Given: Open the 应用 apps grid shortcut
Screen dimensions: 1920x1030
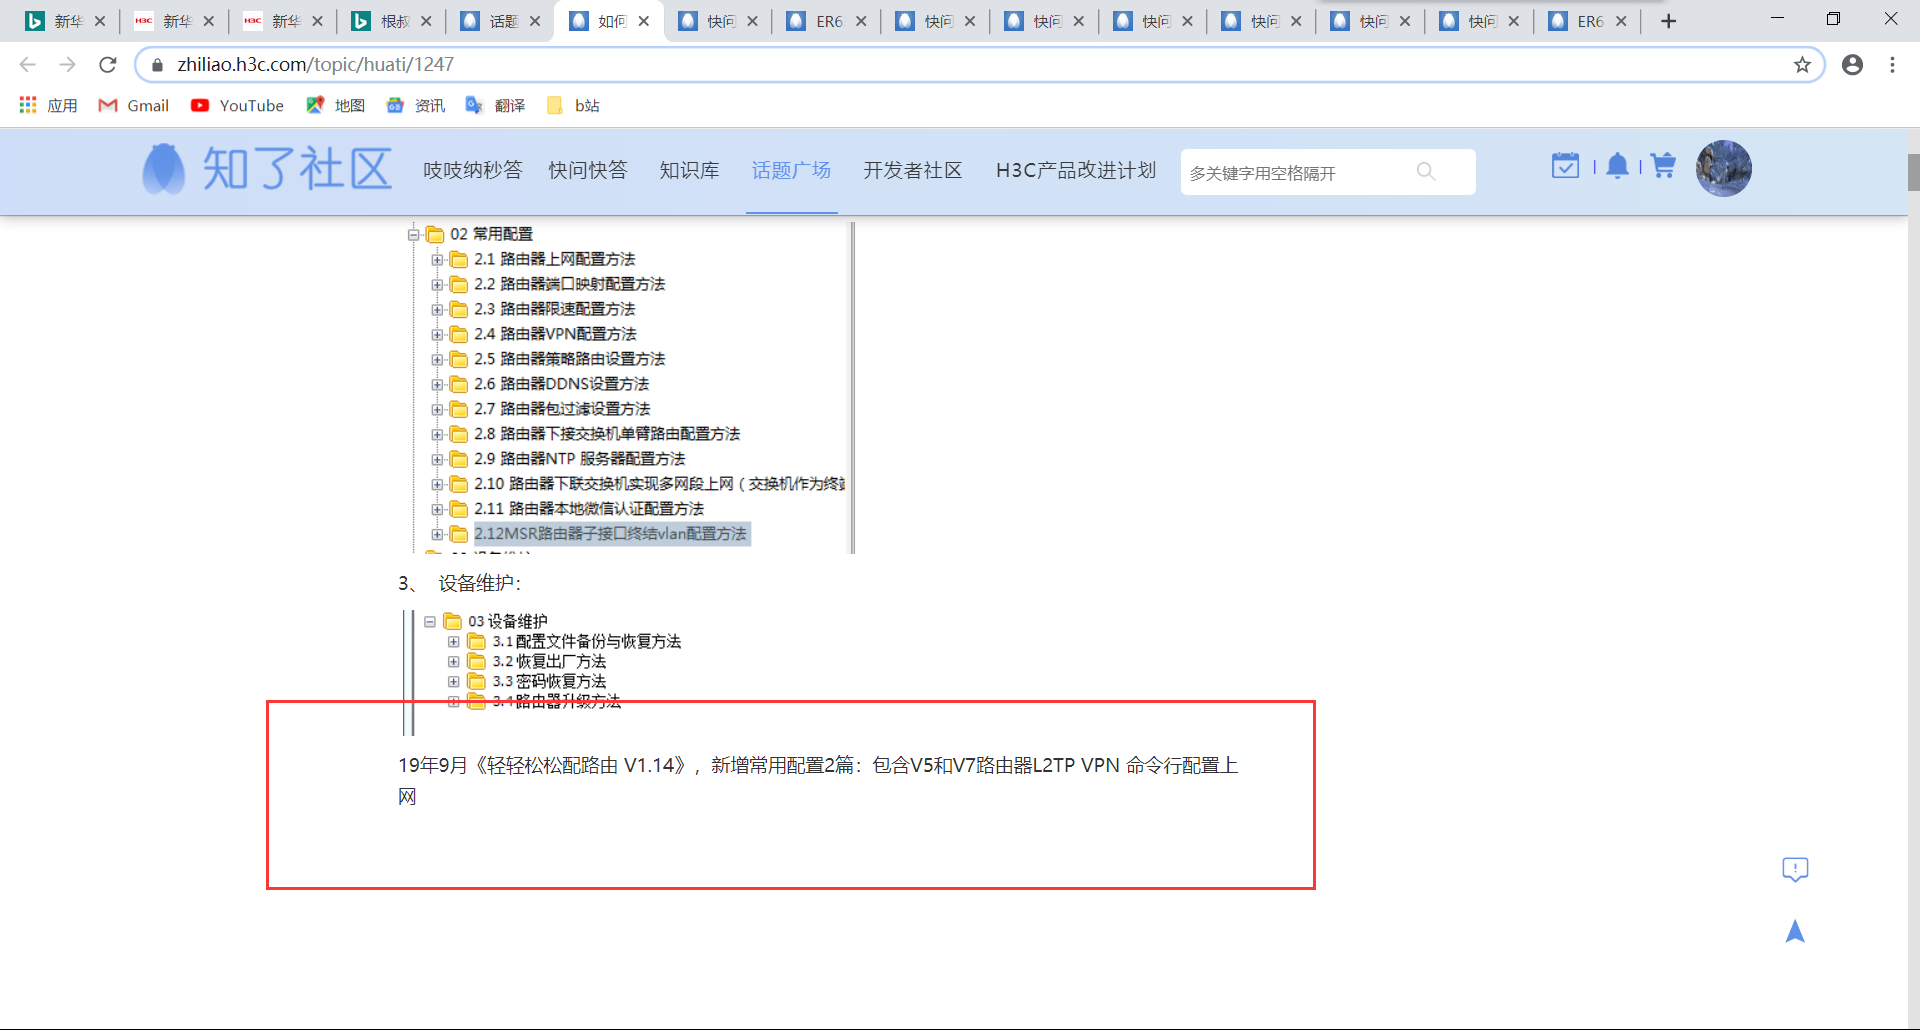Looking at the screenshot, I should 48,105.
